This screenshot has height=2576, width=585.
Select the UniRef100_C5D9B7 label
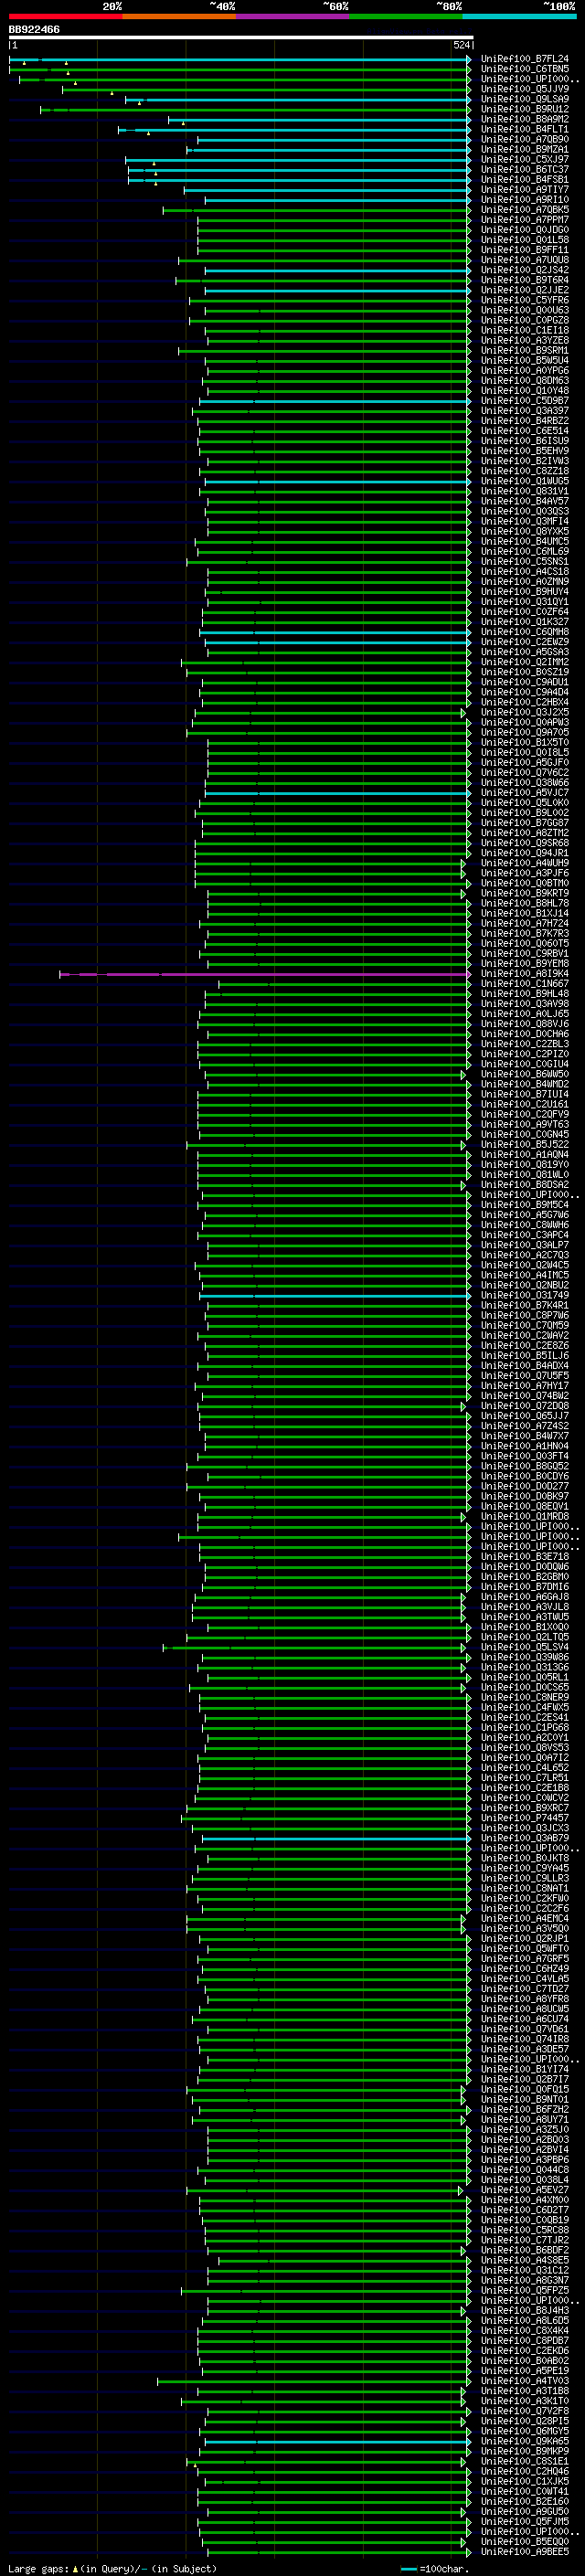click(x=524, y=401)
